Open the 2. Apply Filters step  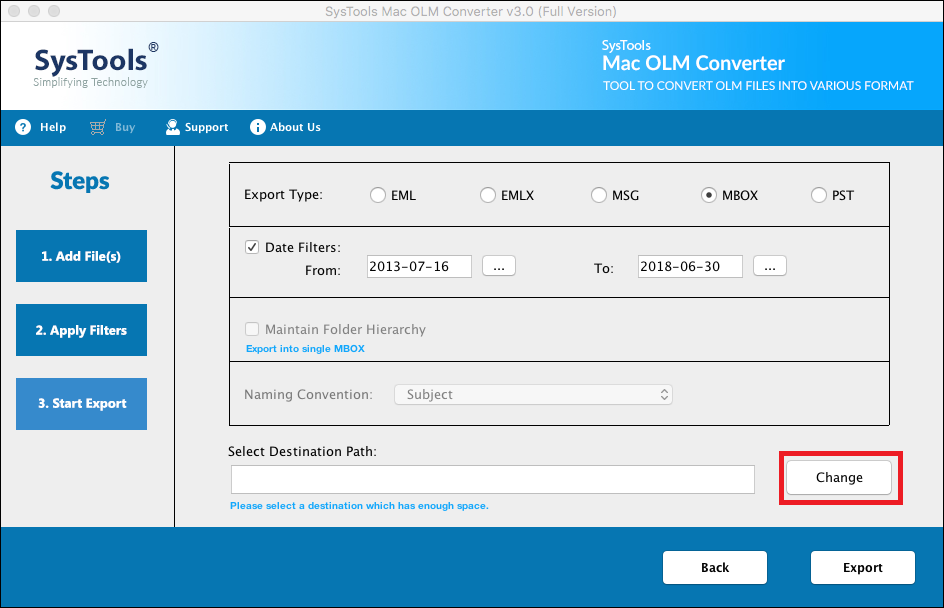[81, 330]
